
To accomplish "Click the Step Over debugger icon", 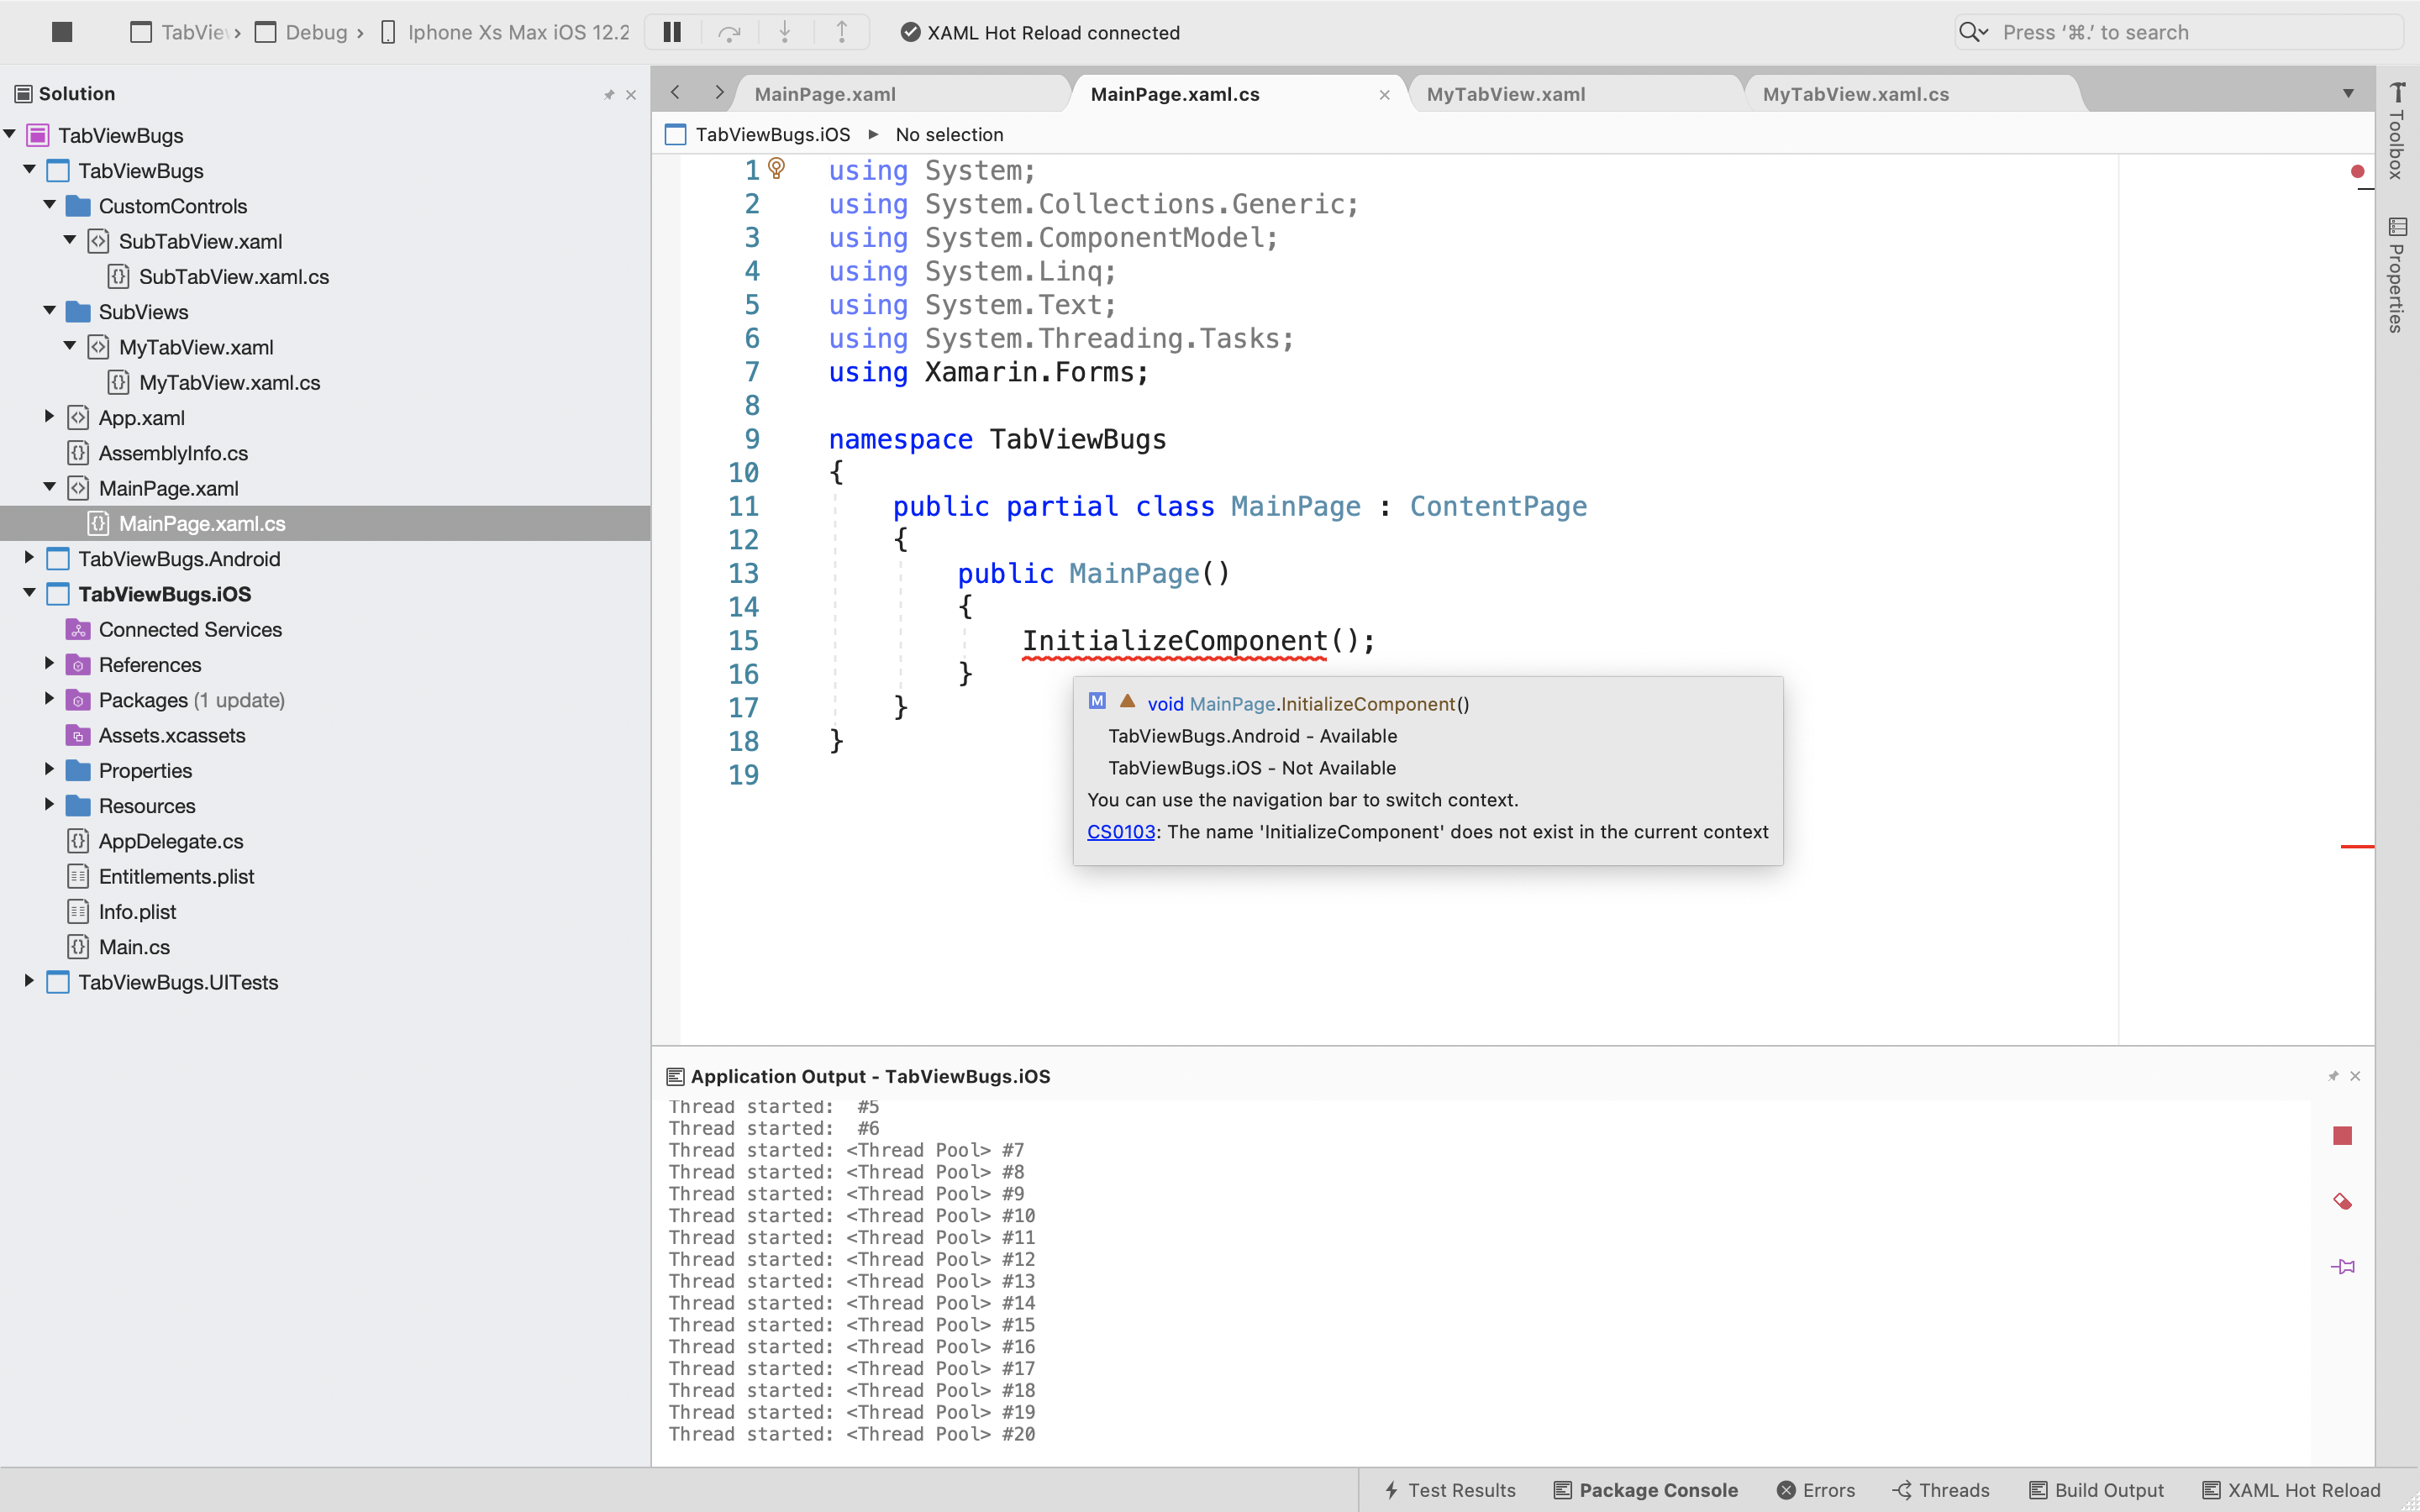I will point(729,32).
